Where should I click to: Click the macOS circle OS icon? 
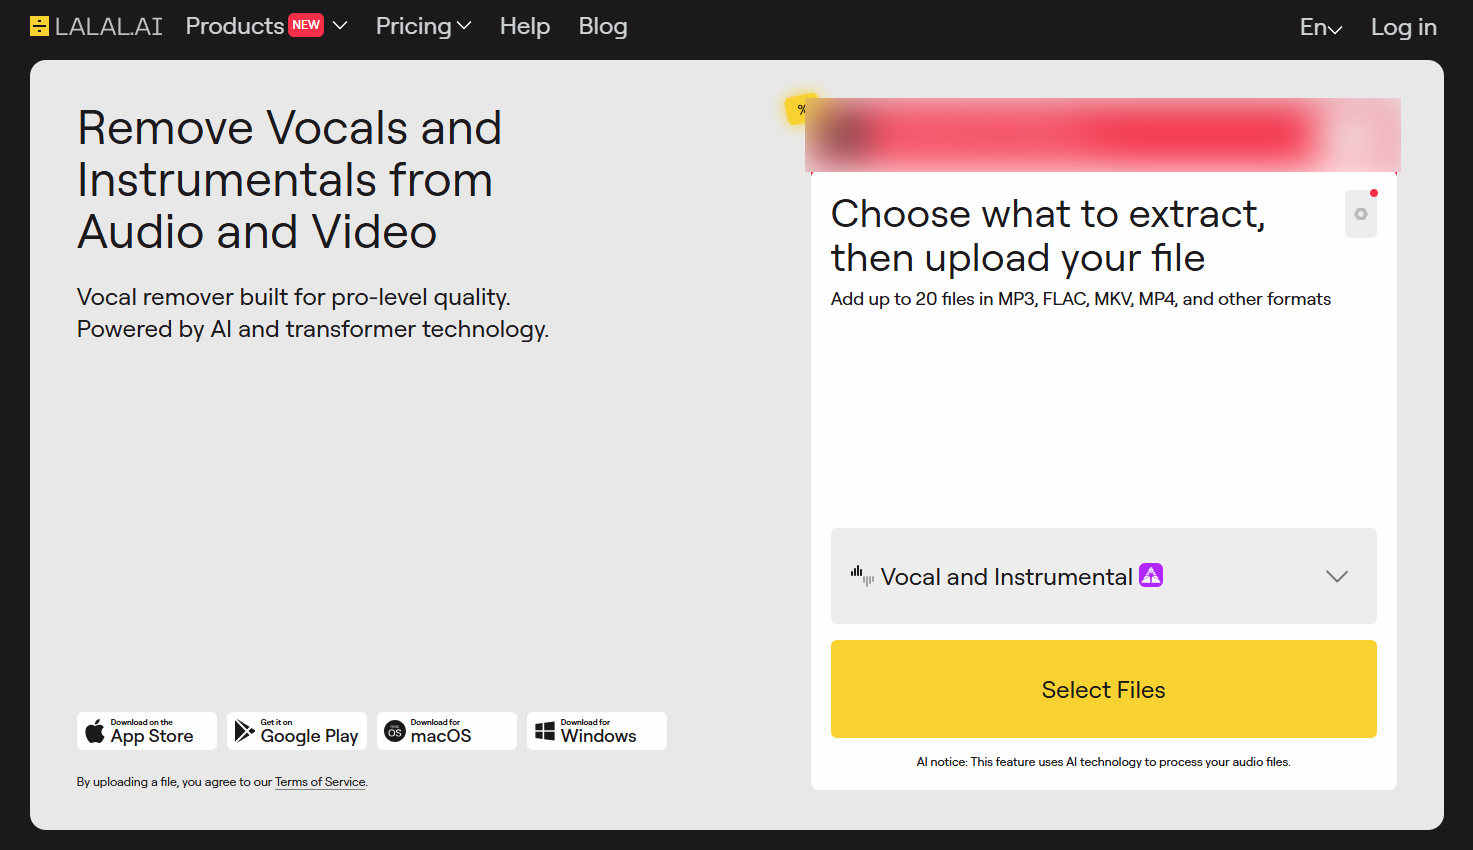[x=395, y=732]
